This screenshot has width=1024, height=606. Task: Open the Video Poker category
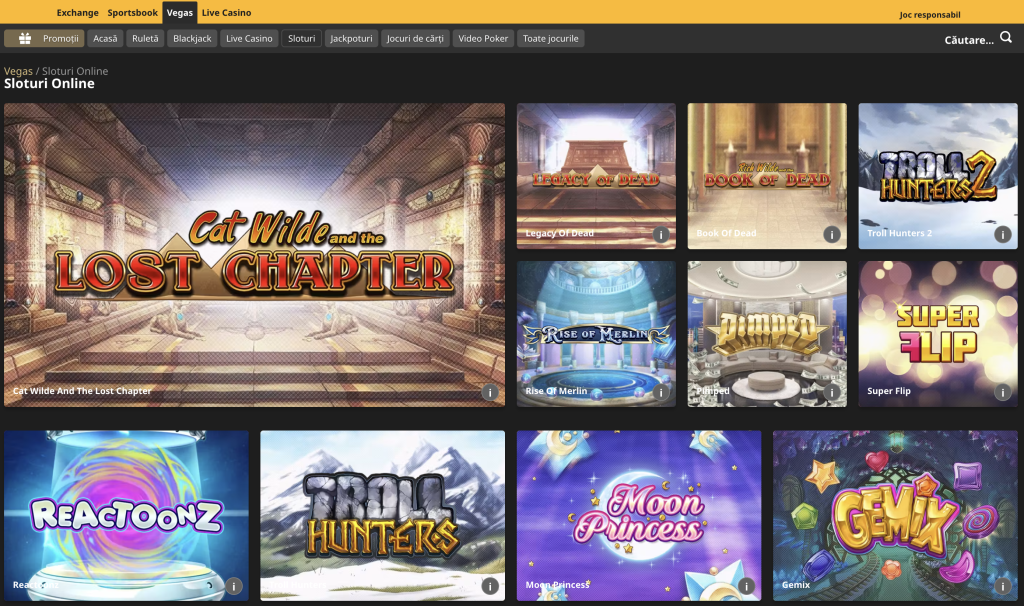pyautogui.click(x=483, y=39)
